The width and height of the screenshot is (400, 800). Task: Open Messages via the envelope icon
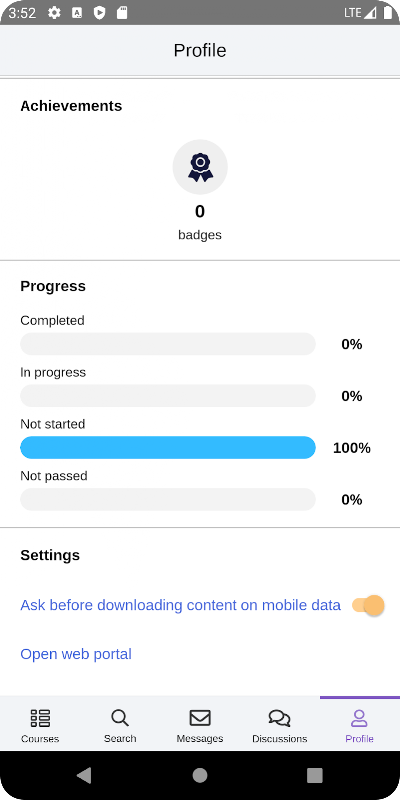pos(200,718)
